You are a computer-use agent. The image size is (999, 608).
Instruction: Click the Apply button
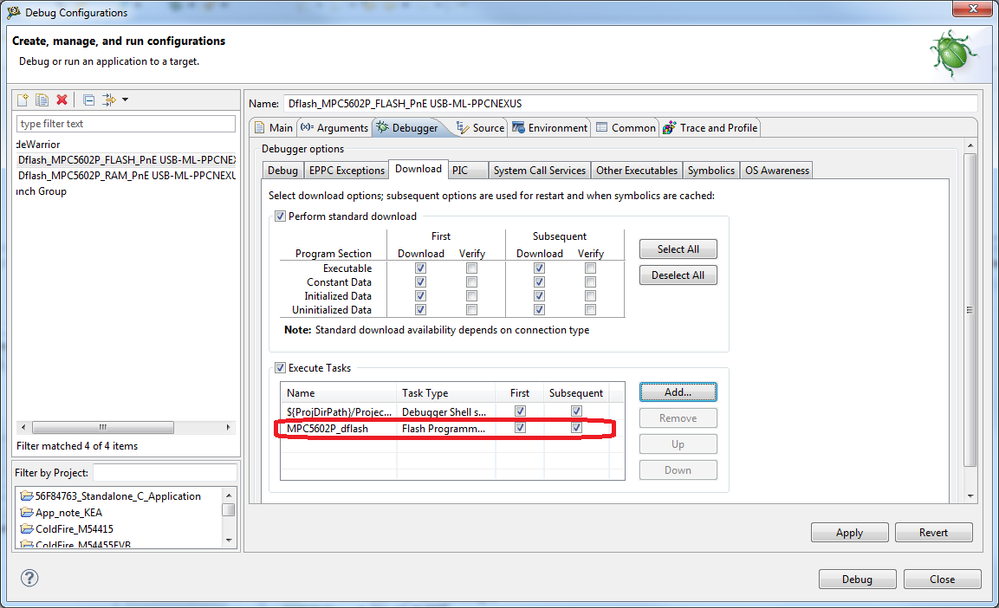pyautogui.click(x=849, y=532)
